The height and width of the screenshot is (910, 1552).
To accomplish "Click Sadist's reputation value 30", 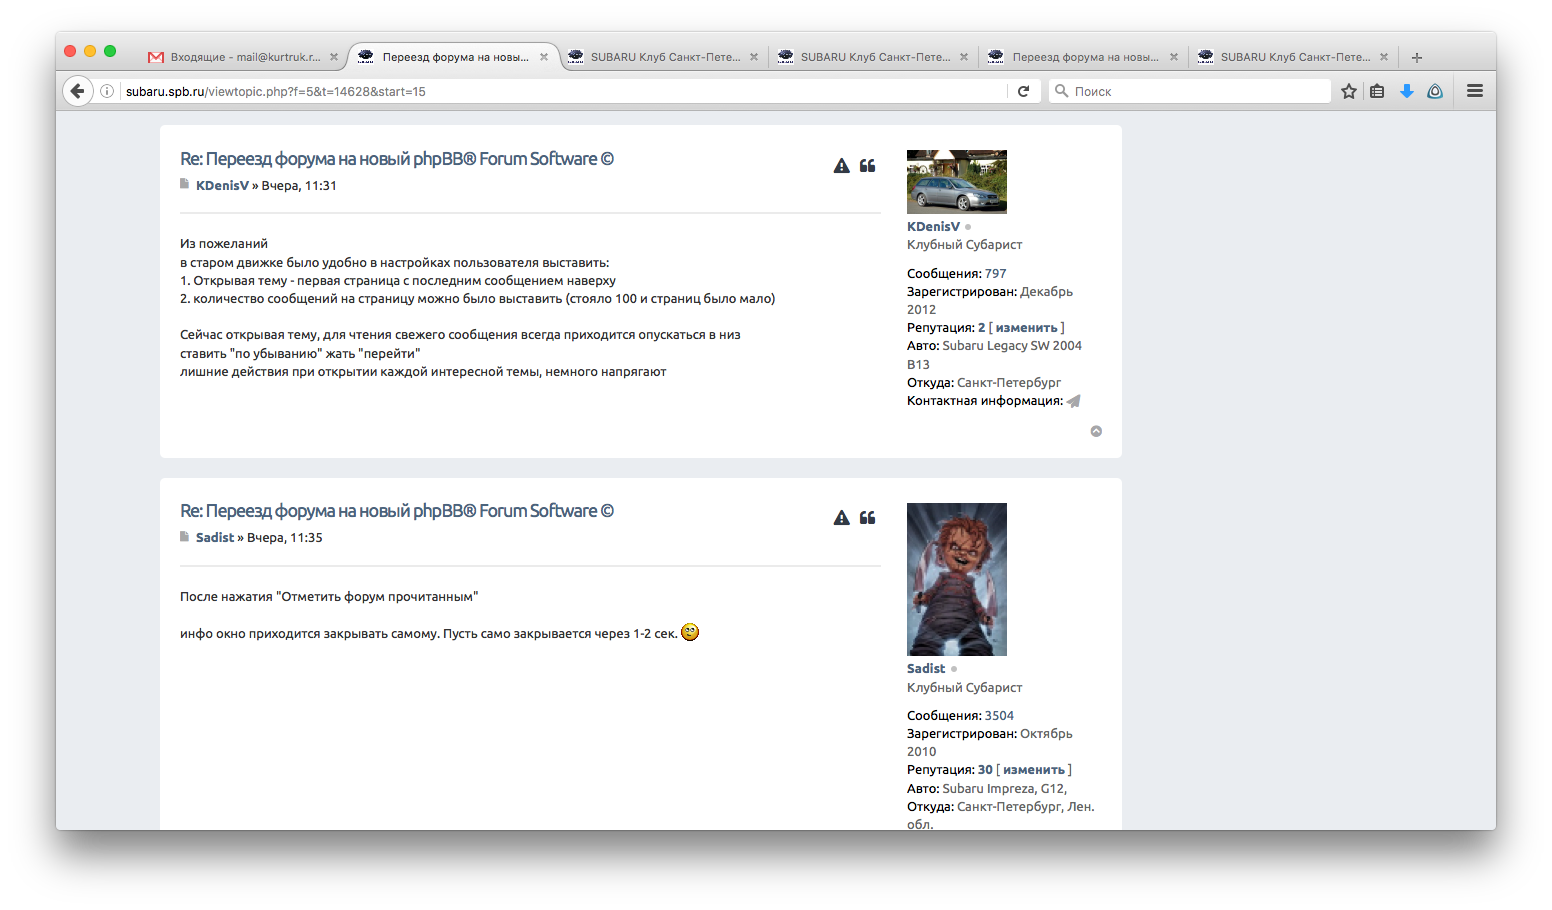I will pyautogui.click(x=986, y=770).
